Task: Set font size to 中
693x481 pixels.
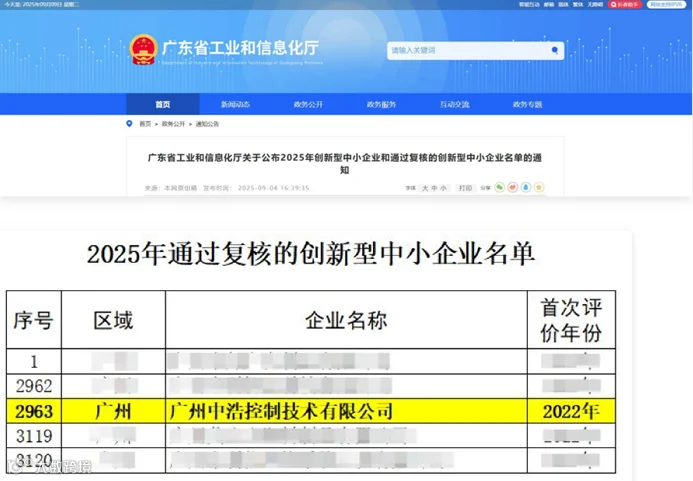Action: click(x=434, y=188)
